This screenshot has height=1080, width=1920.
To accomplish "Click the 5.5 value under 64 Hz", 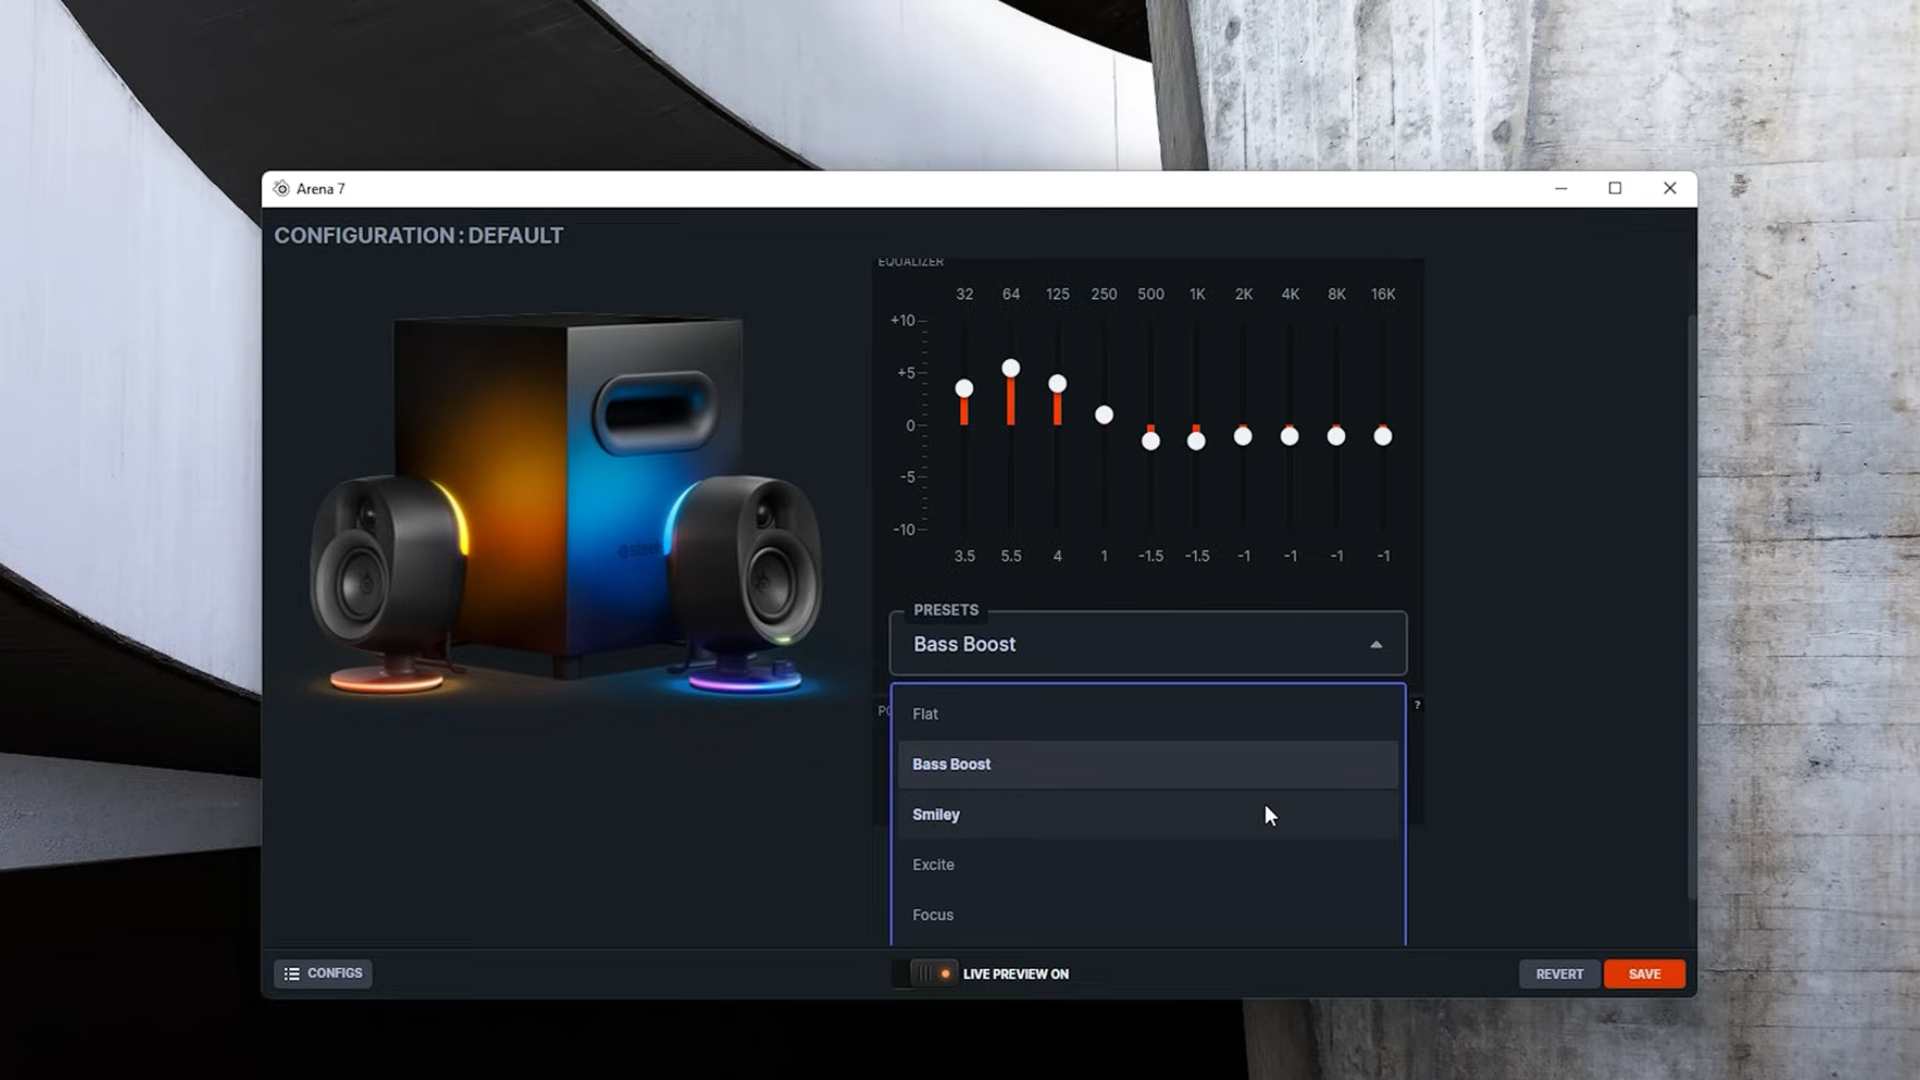I will [1011, 556].
